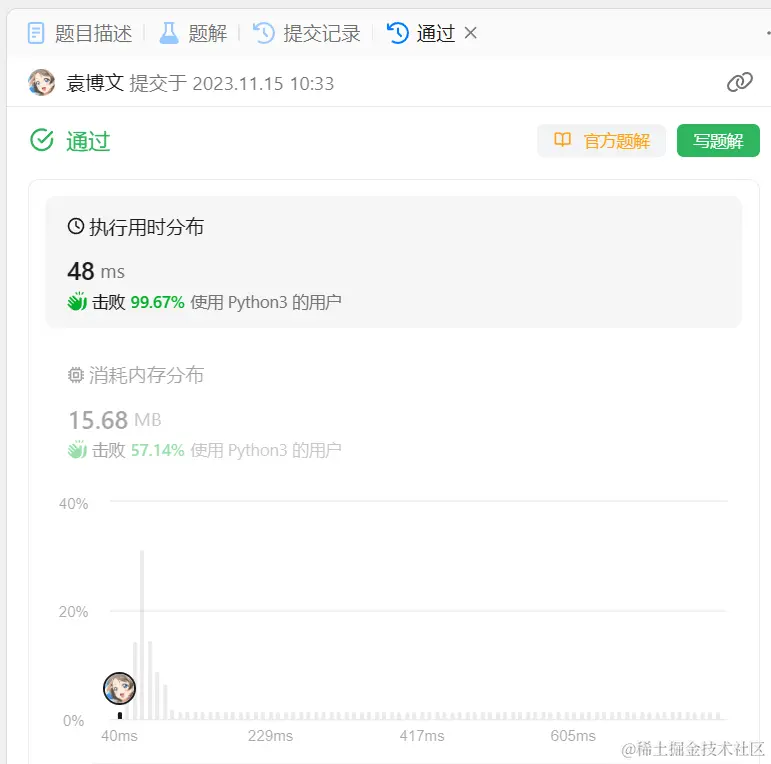Click the 417ms axis label
Screen dimensions: 771x764
coord(422,736)
